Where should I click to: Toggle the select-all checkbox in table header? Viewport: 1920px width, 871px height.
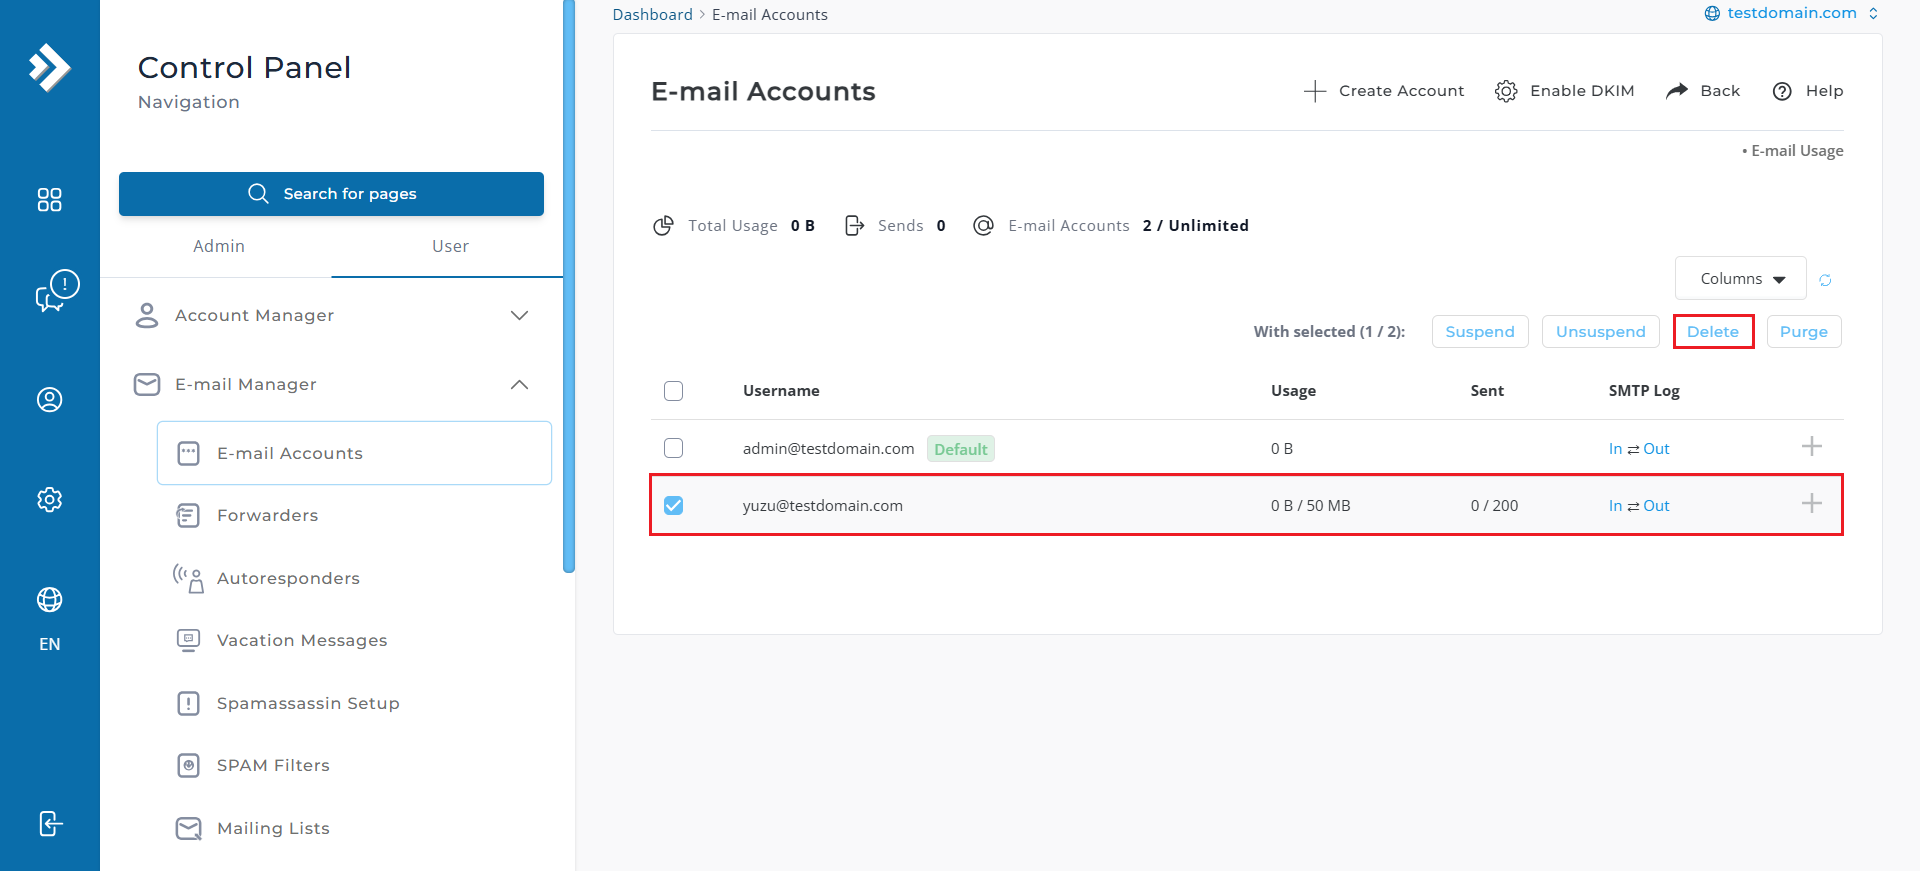point(674,391)
